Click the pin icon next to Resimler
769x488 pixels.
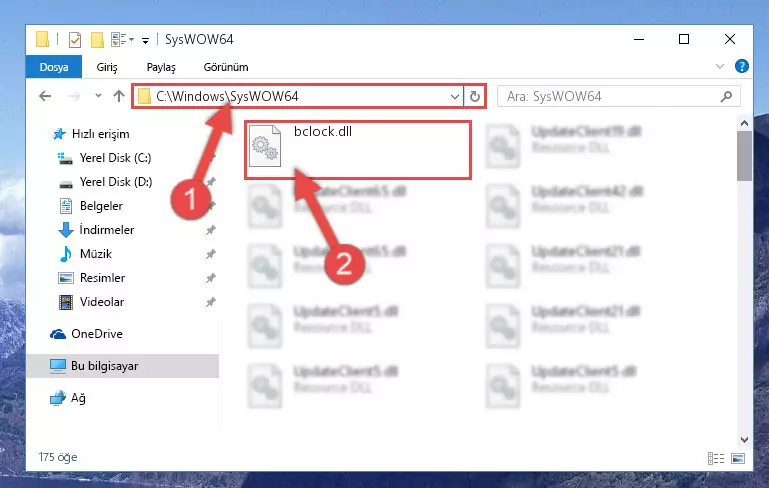click(210, 278)
